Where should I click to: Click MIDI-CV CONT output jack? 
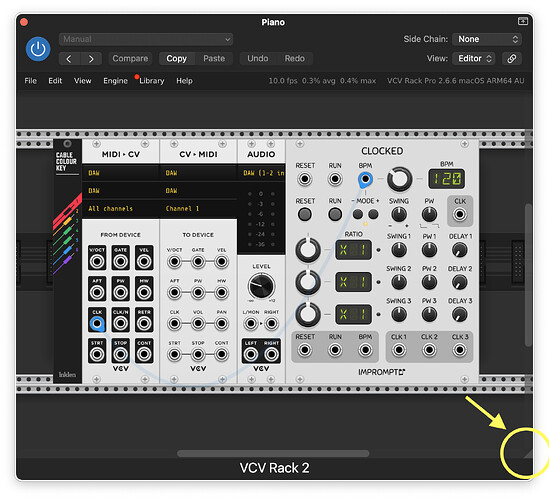pyautogui.click(x=144, y=354)
